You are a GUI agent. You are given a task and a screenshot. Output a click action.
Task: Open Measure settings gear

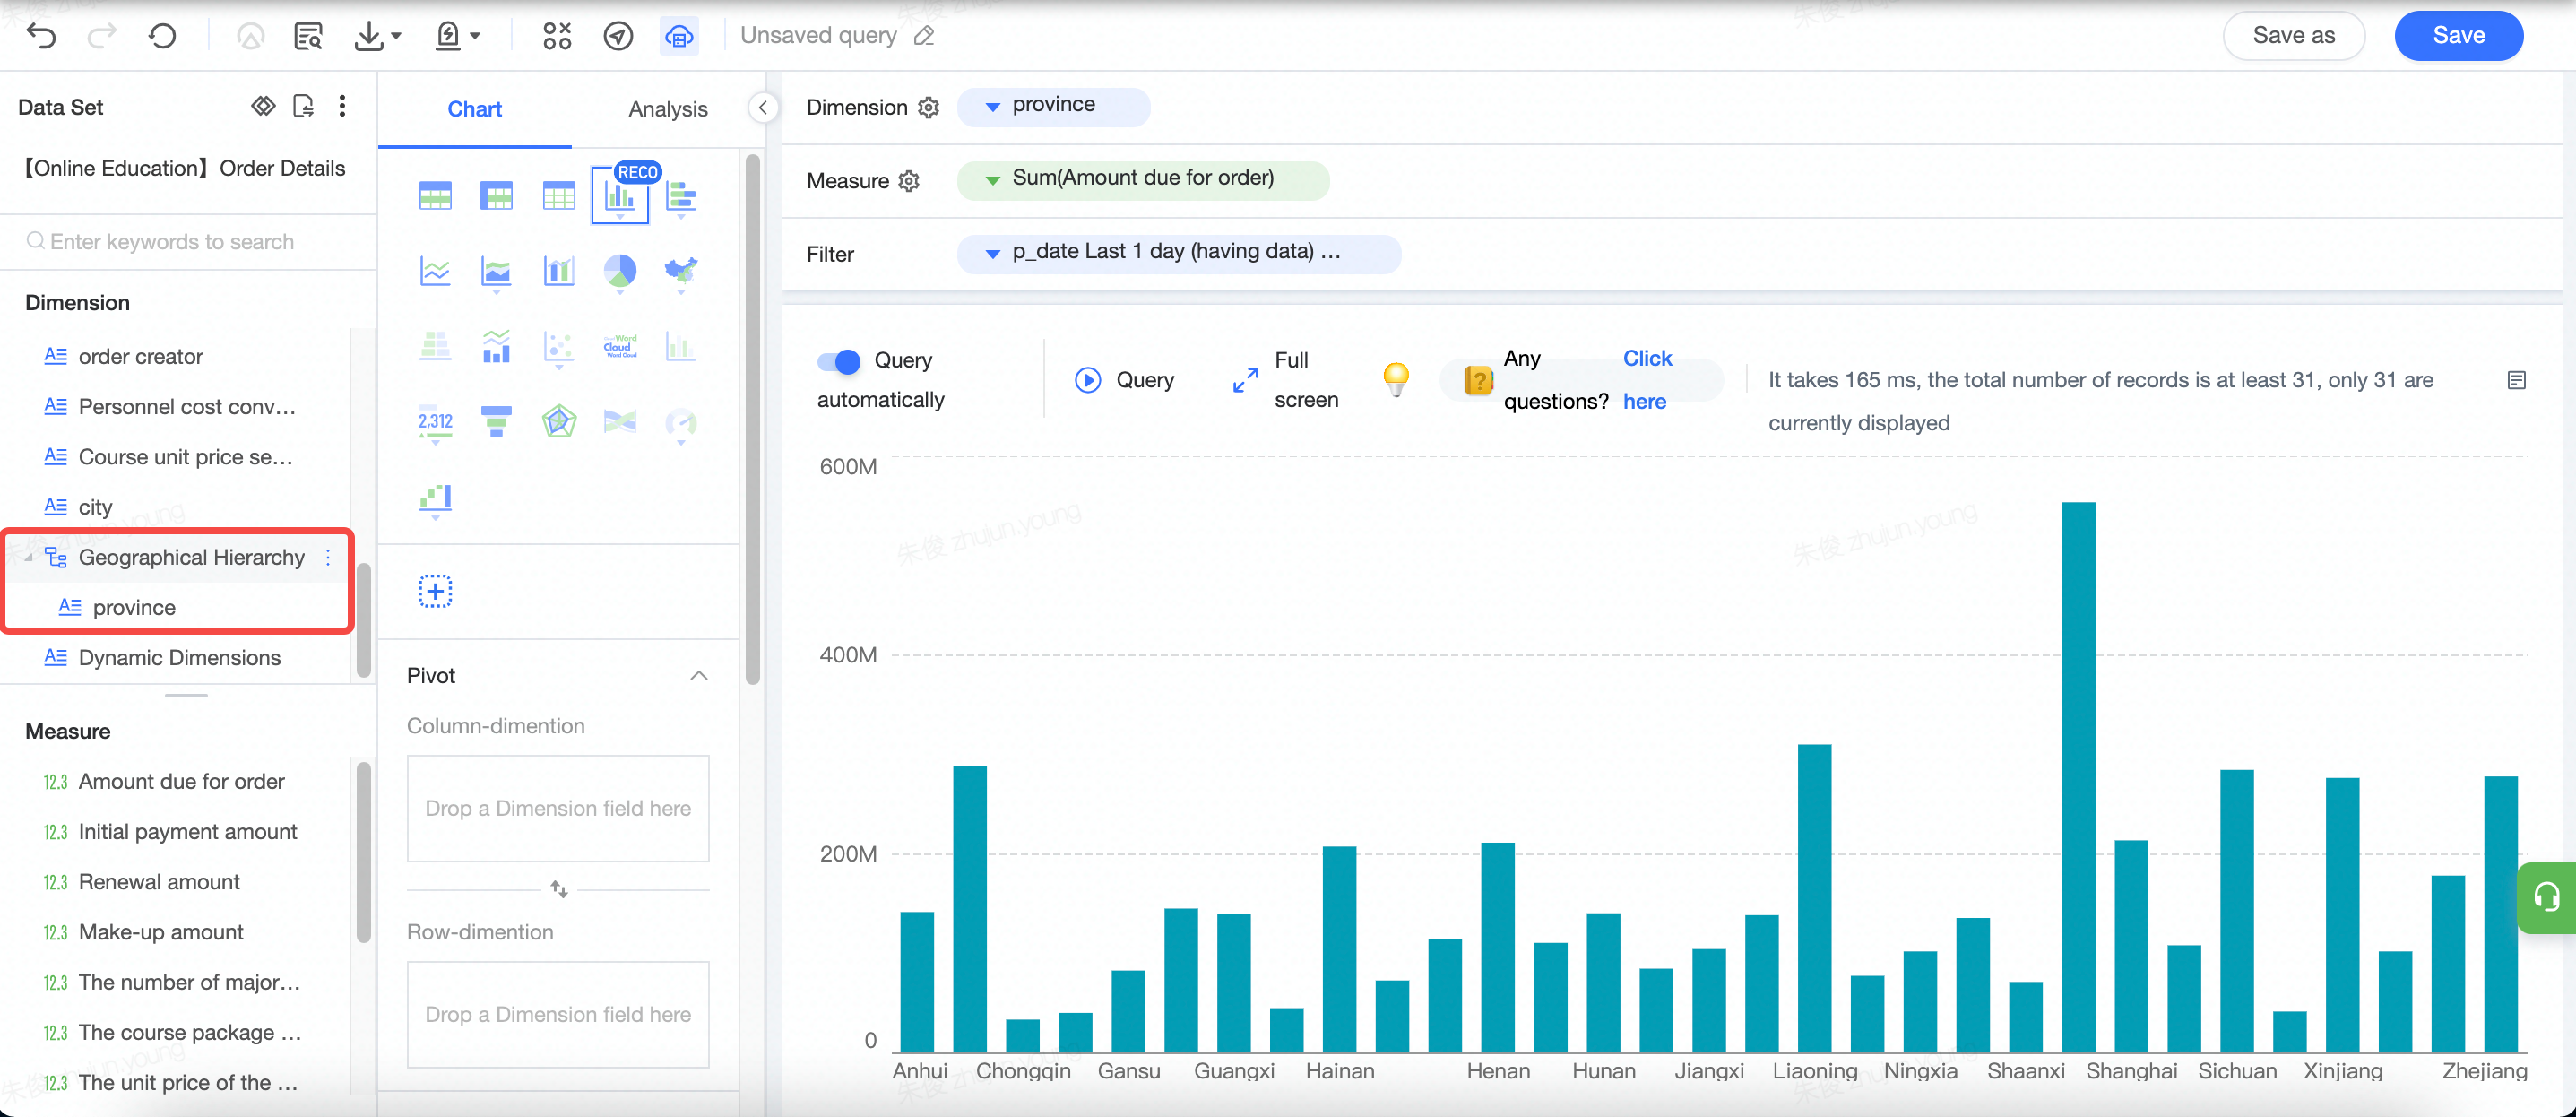tap(909, 181)
